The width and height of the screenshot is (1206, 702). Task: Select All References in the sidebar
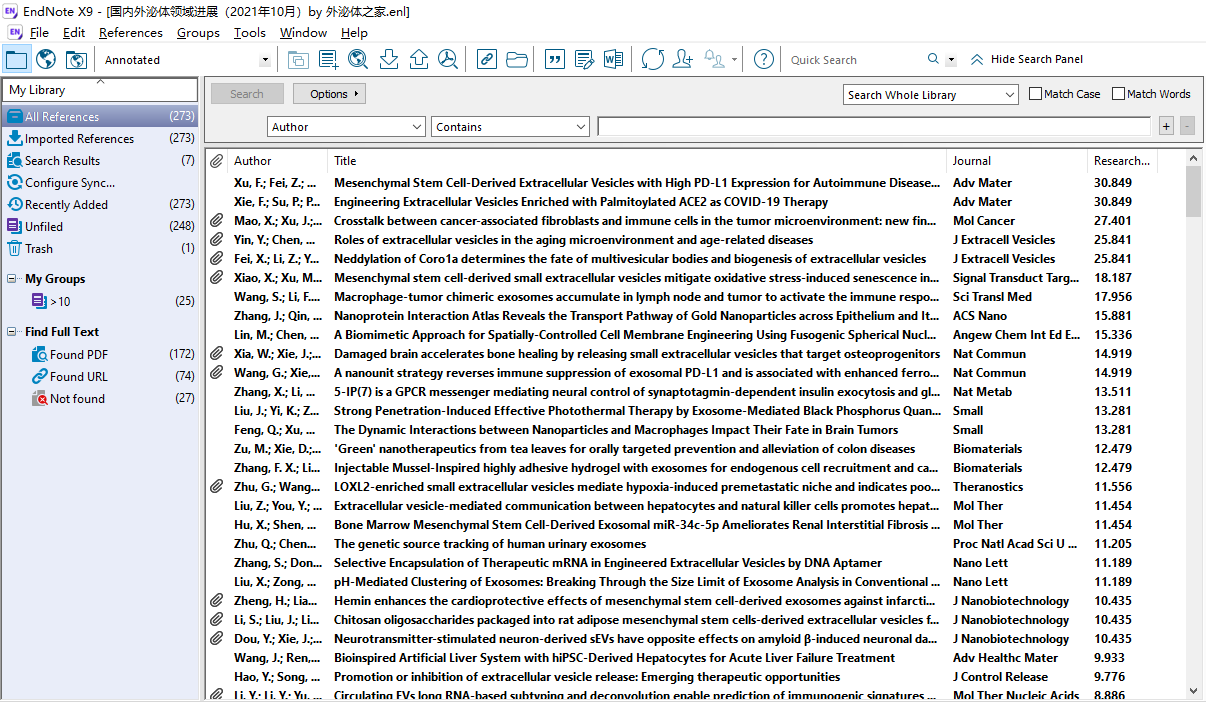[x=100, y=117]
